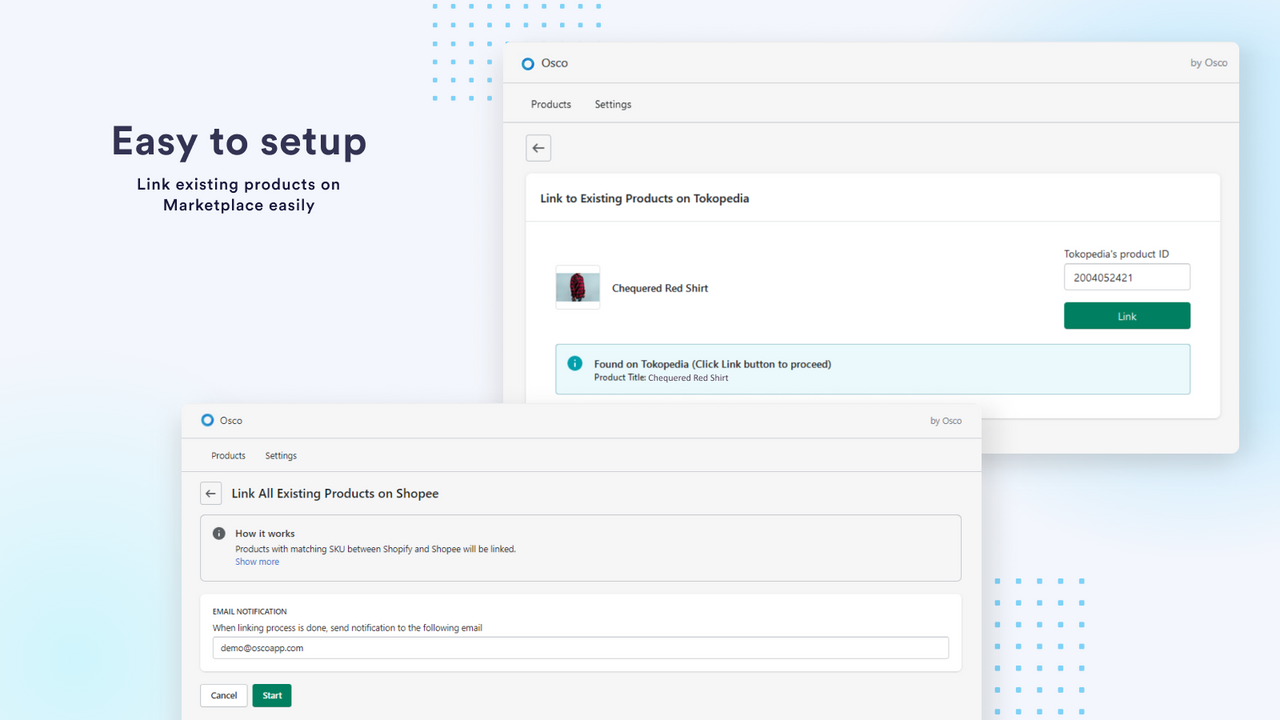Open Products tab in Shopee window

[x=228, y=455]
